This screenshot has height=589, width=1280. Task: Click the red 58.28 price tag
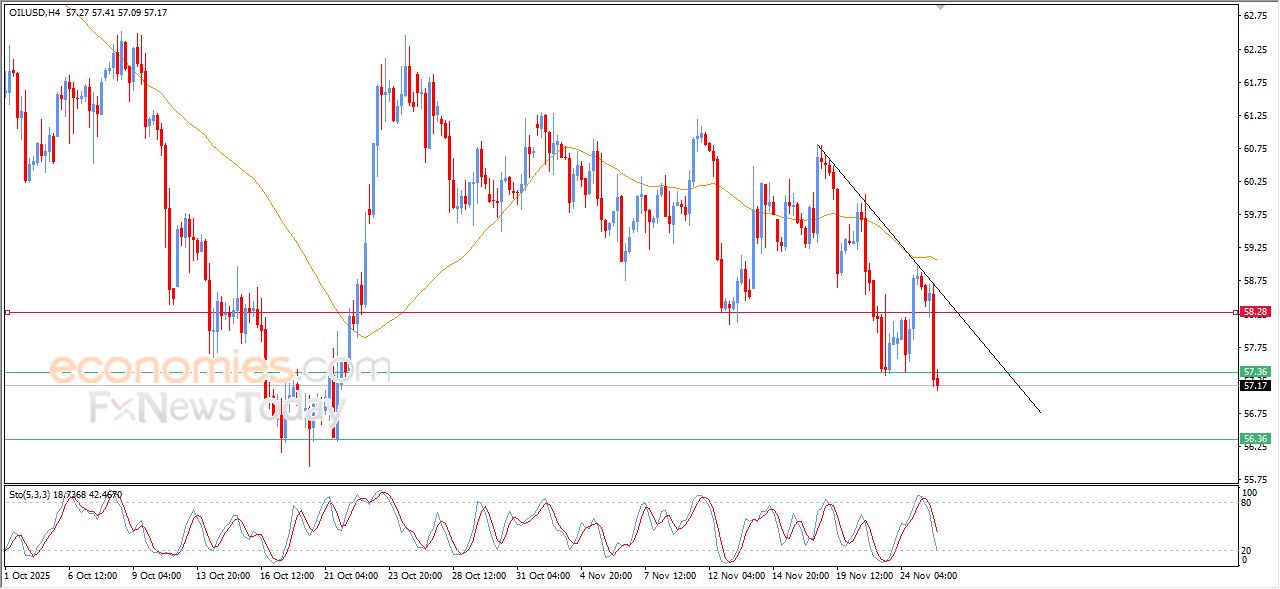pos(1255,312)
